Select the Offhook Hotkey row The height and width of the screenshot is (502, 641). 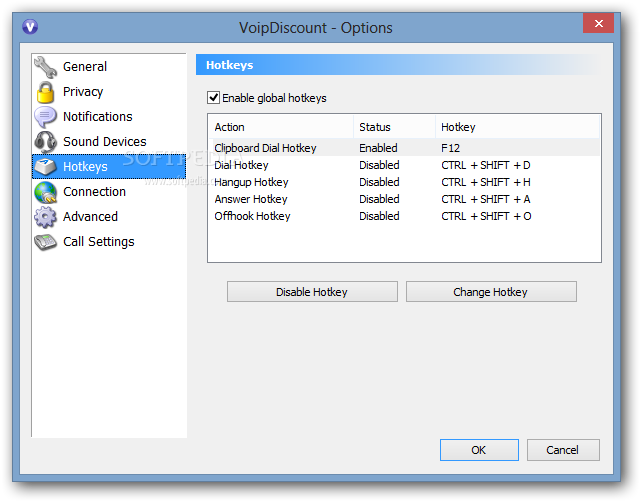tap(404, 216)
